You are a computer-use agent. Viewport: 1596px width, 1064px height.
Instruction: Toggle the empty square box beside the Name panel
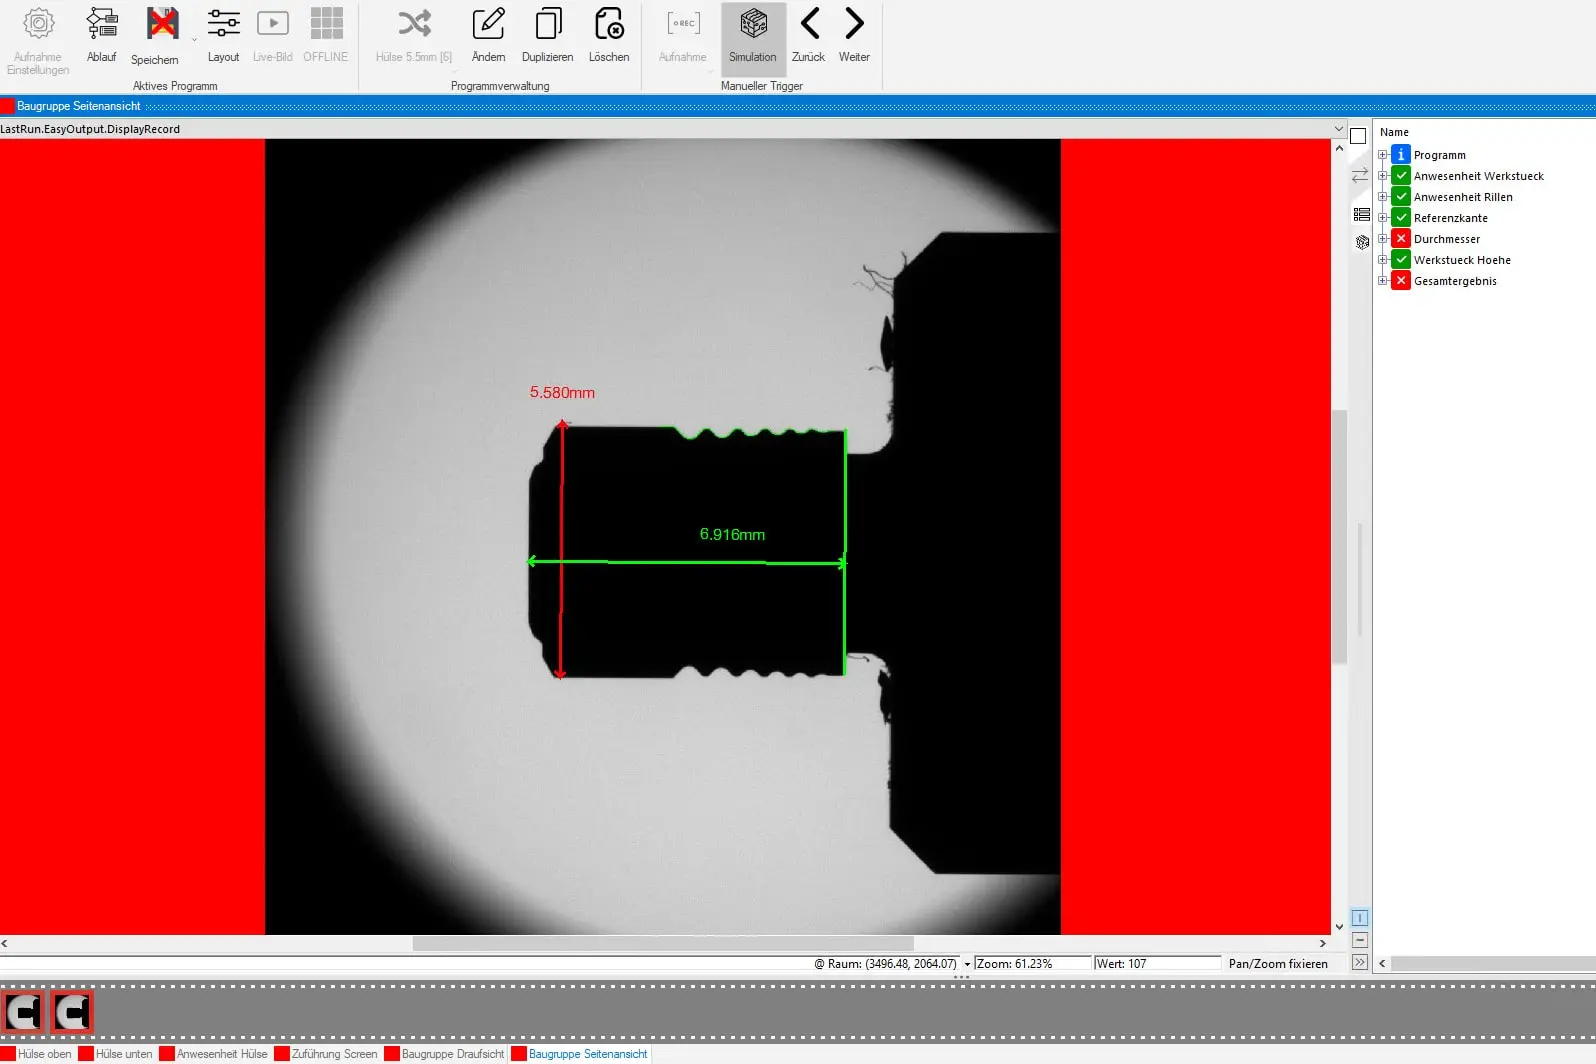coord(1358,136)
